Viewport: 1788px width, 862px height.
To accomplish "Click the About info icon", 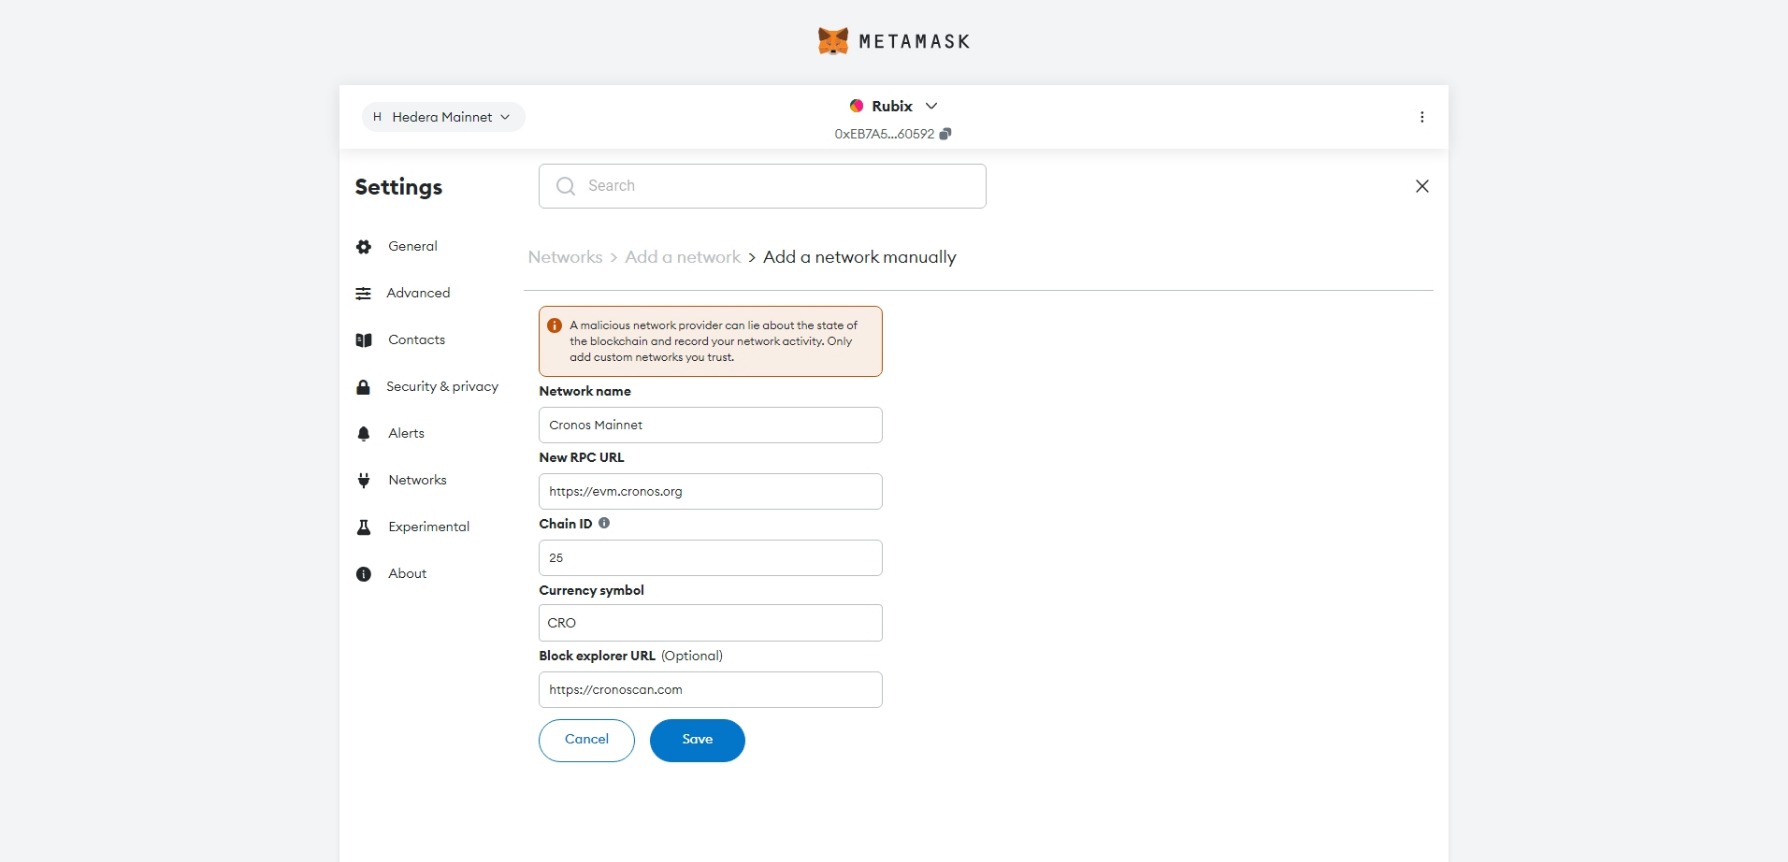I will [x=364, y=574].
